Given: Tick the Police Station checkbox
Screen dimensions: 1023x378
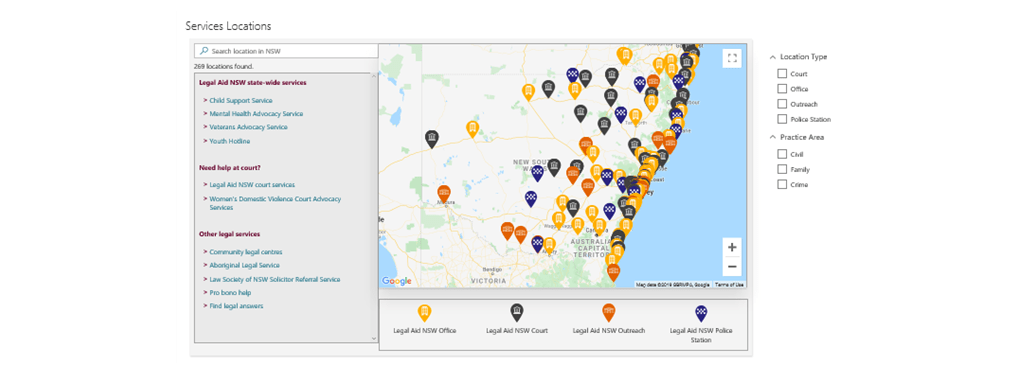Looking at the screenshot, I should point(782,119).
